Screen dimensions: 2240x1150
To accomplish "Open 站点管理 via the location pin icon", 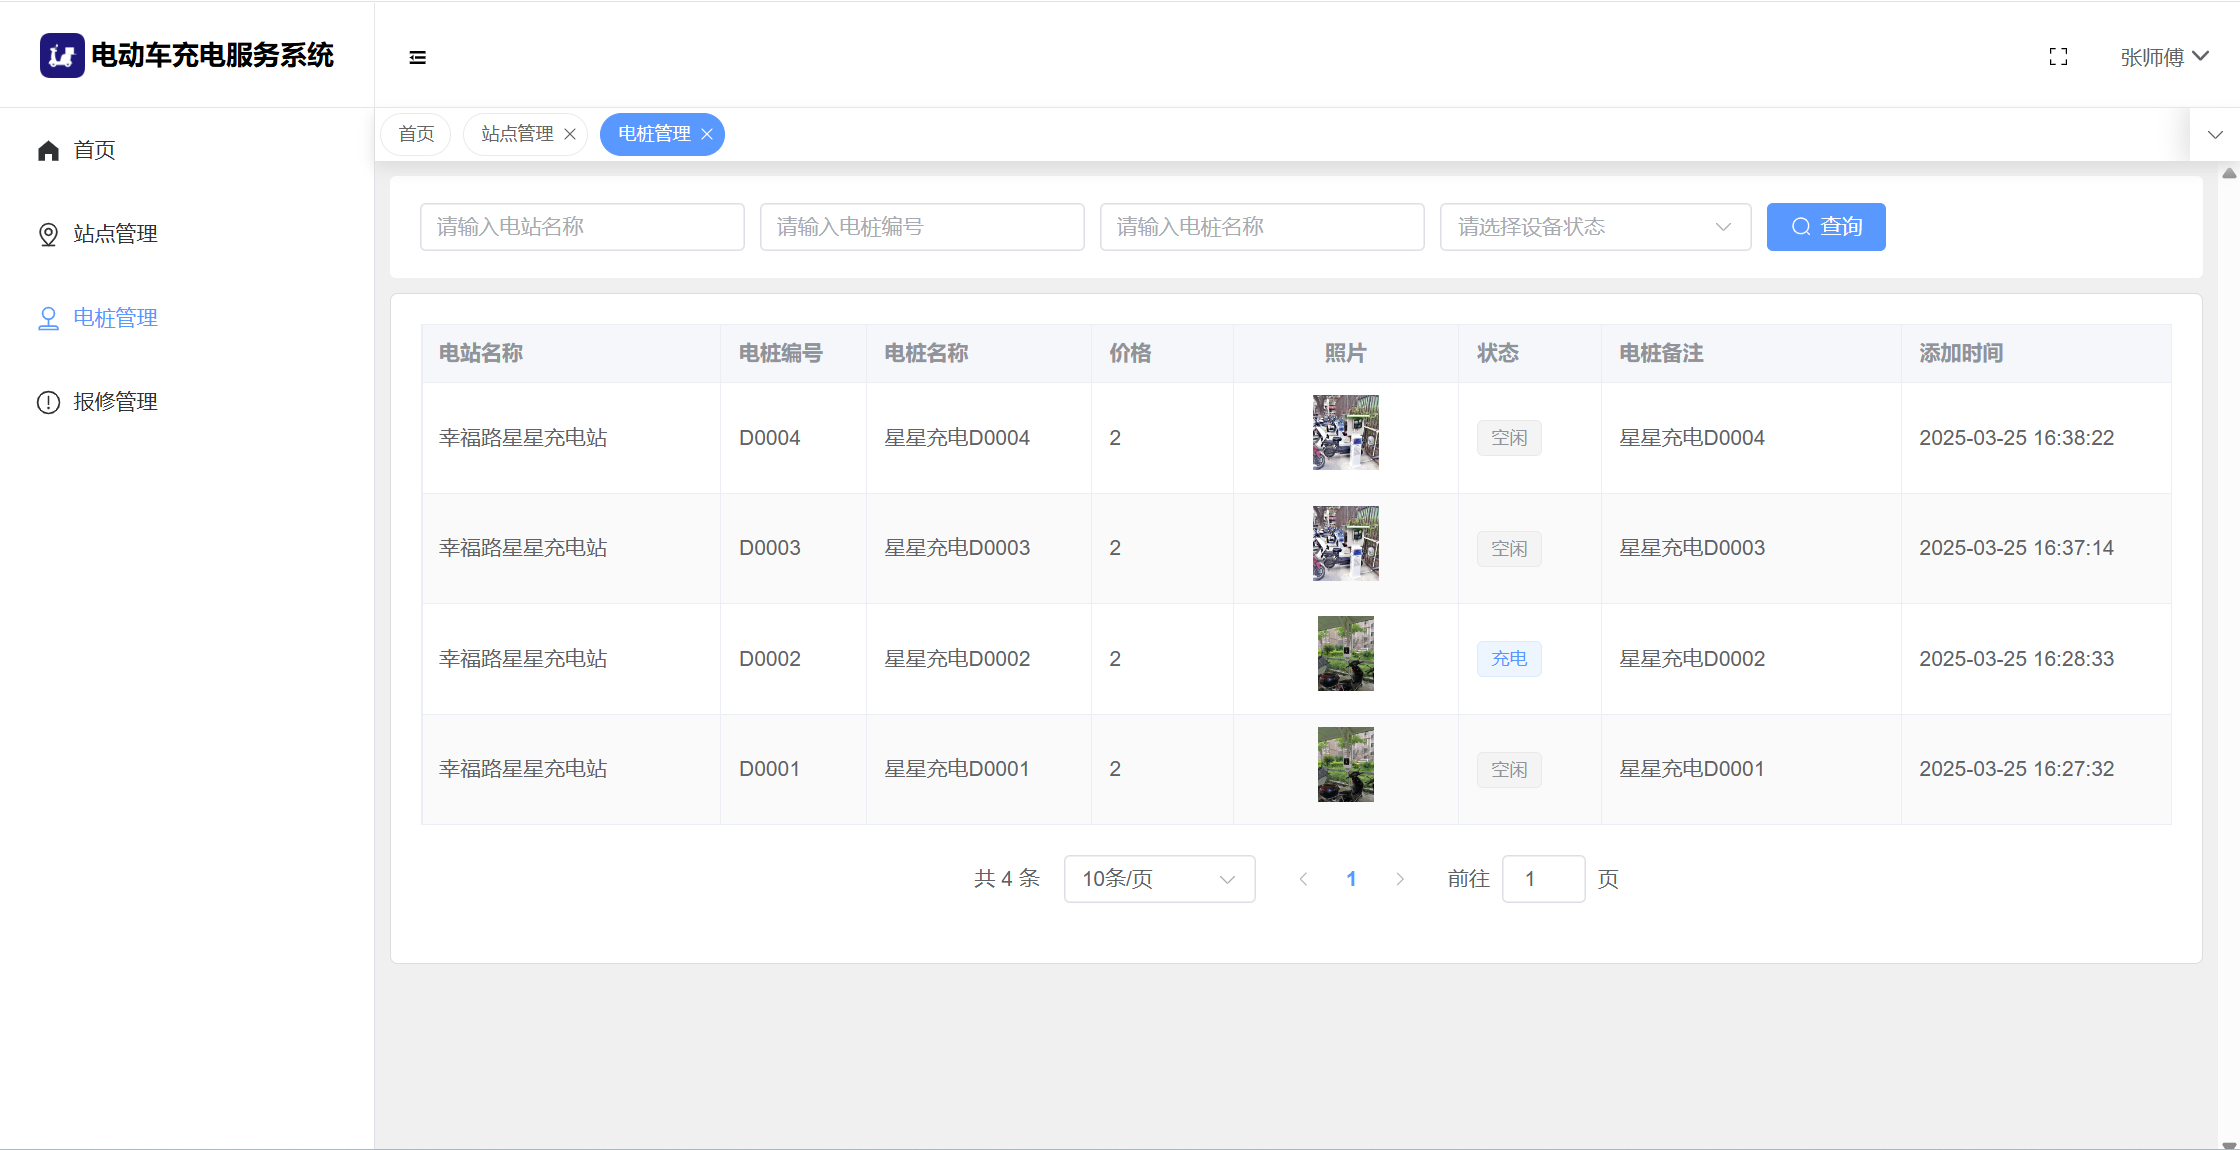I will click(48, 234).
